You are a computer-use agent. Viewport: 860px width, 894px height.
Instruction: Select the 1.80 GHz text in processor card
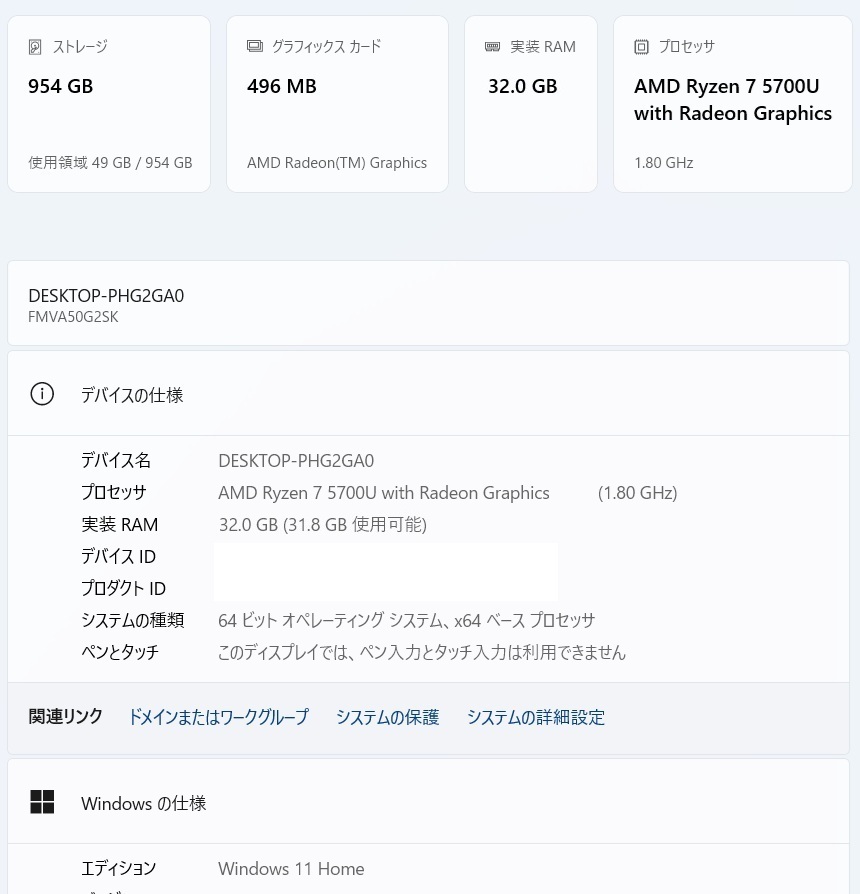click(664, 162)
